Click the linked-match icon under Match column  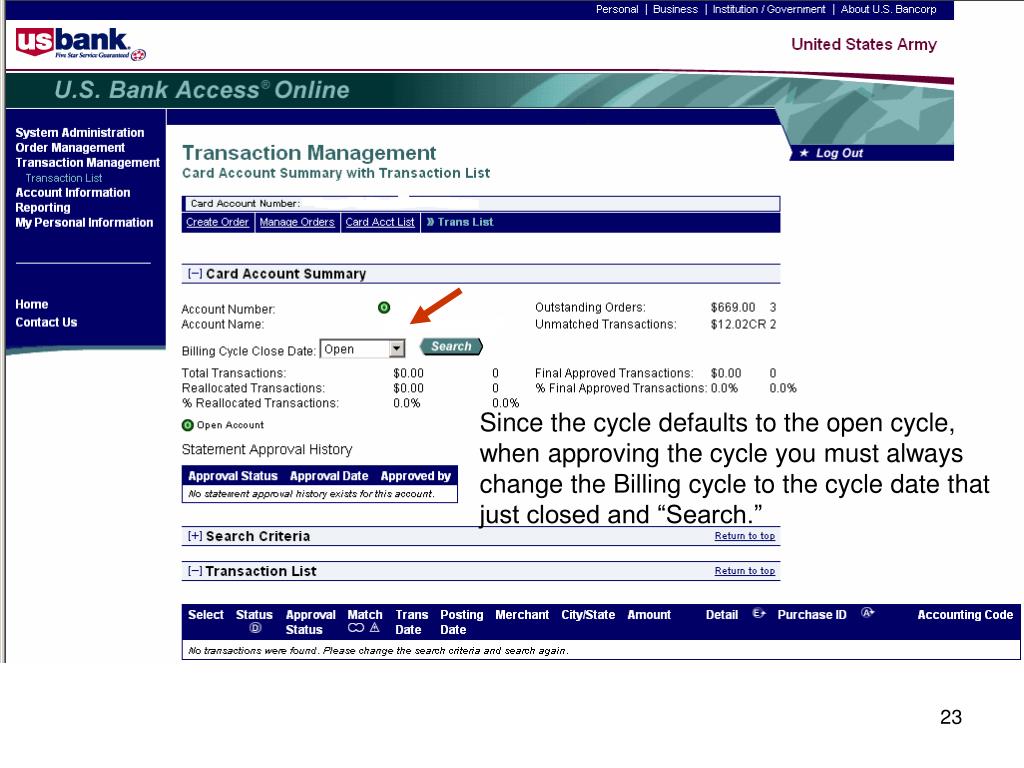[356, 628]
